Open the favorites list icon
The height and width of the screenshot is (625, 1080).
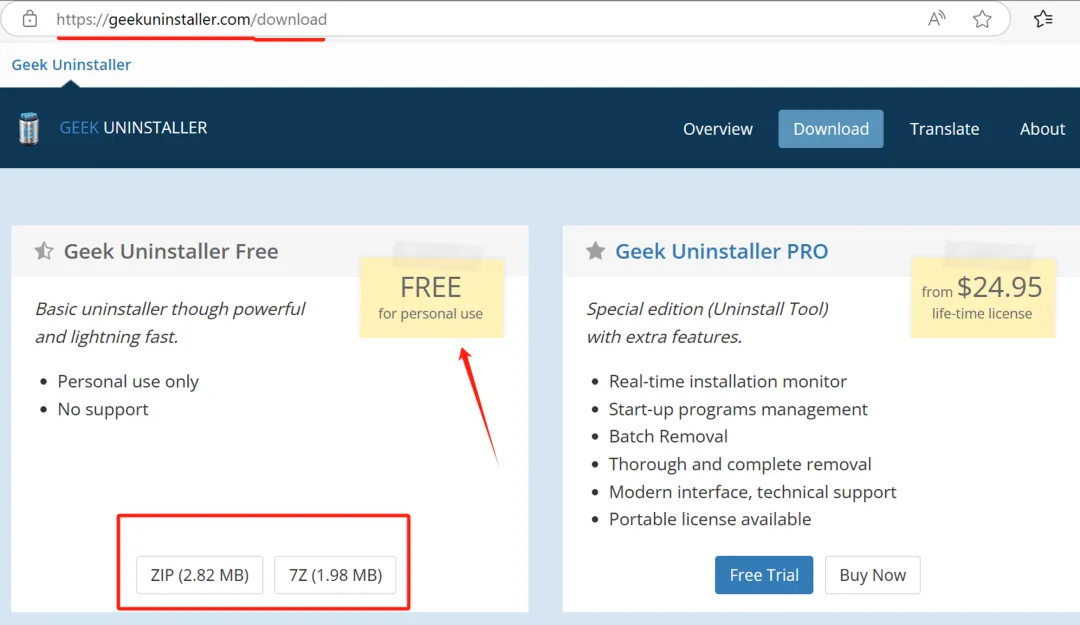click(1043, 19)
